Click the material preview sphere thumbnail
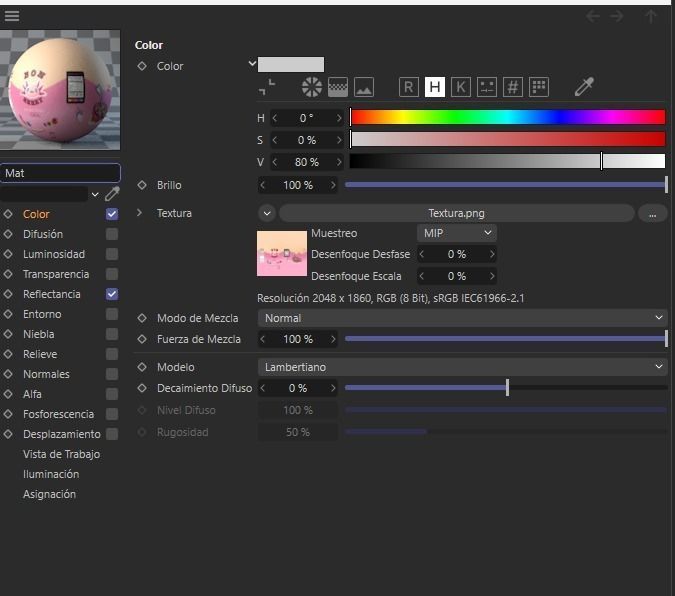Screen dimensions: 675x596 tap(60, 90)
